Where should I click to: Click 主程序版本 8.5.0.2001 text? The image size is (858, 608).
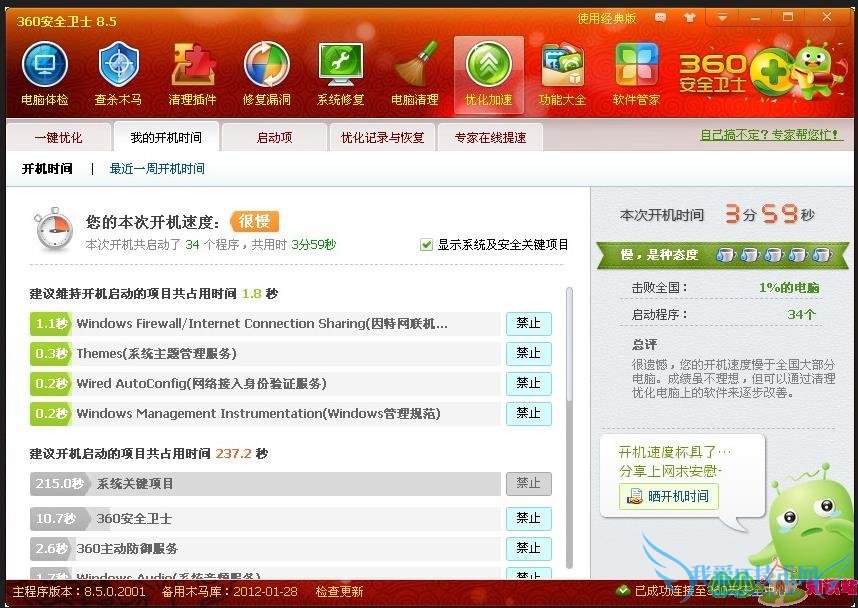click(x=79, y=592)
